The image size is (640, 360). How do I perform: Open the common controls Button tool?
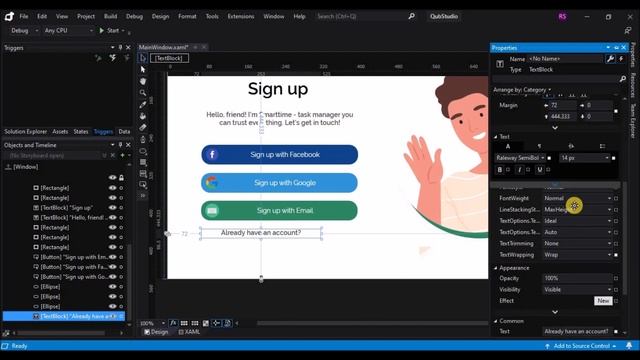[142, 184]
